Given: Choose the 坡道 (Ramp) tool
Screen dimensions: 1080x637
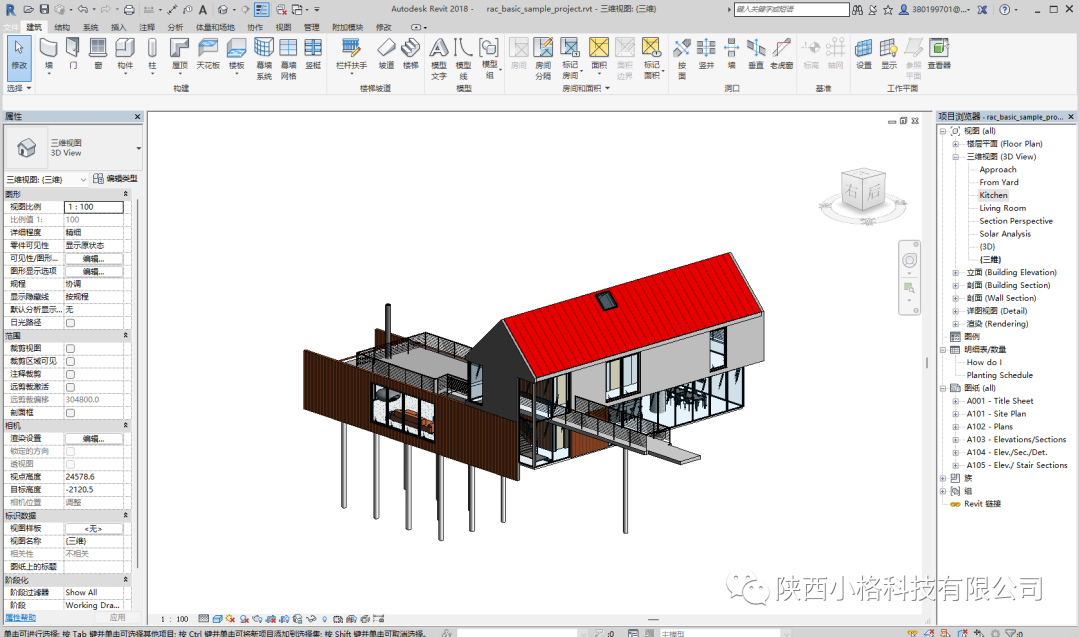Looking at the screenshot, I should click(386, 53).
